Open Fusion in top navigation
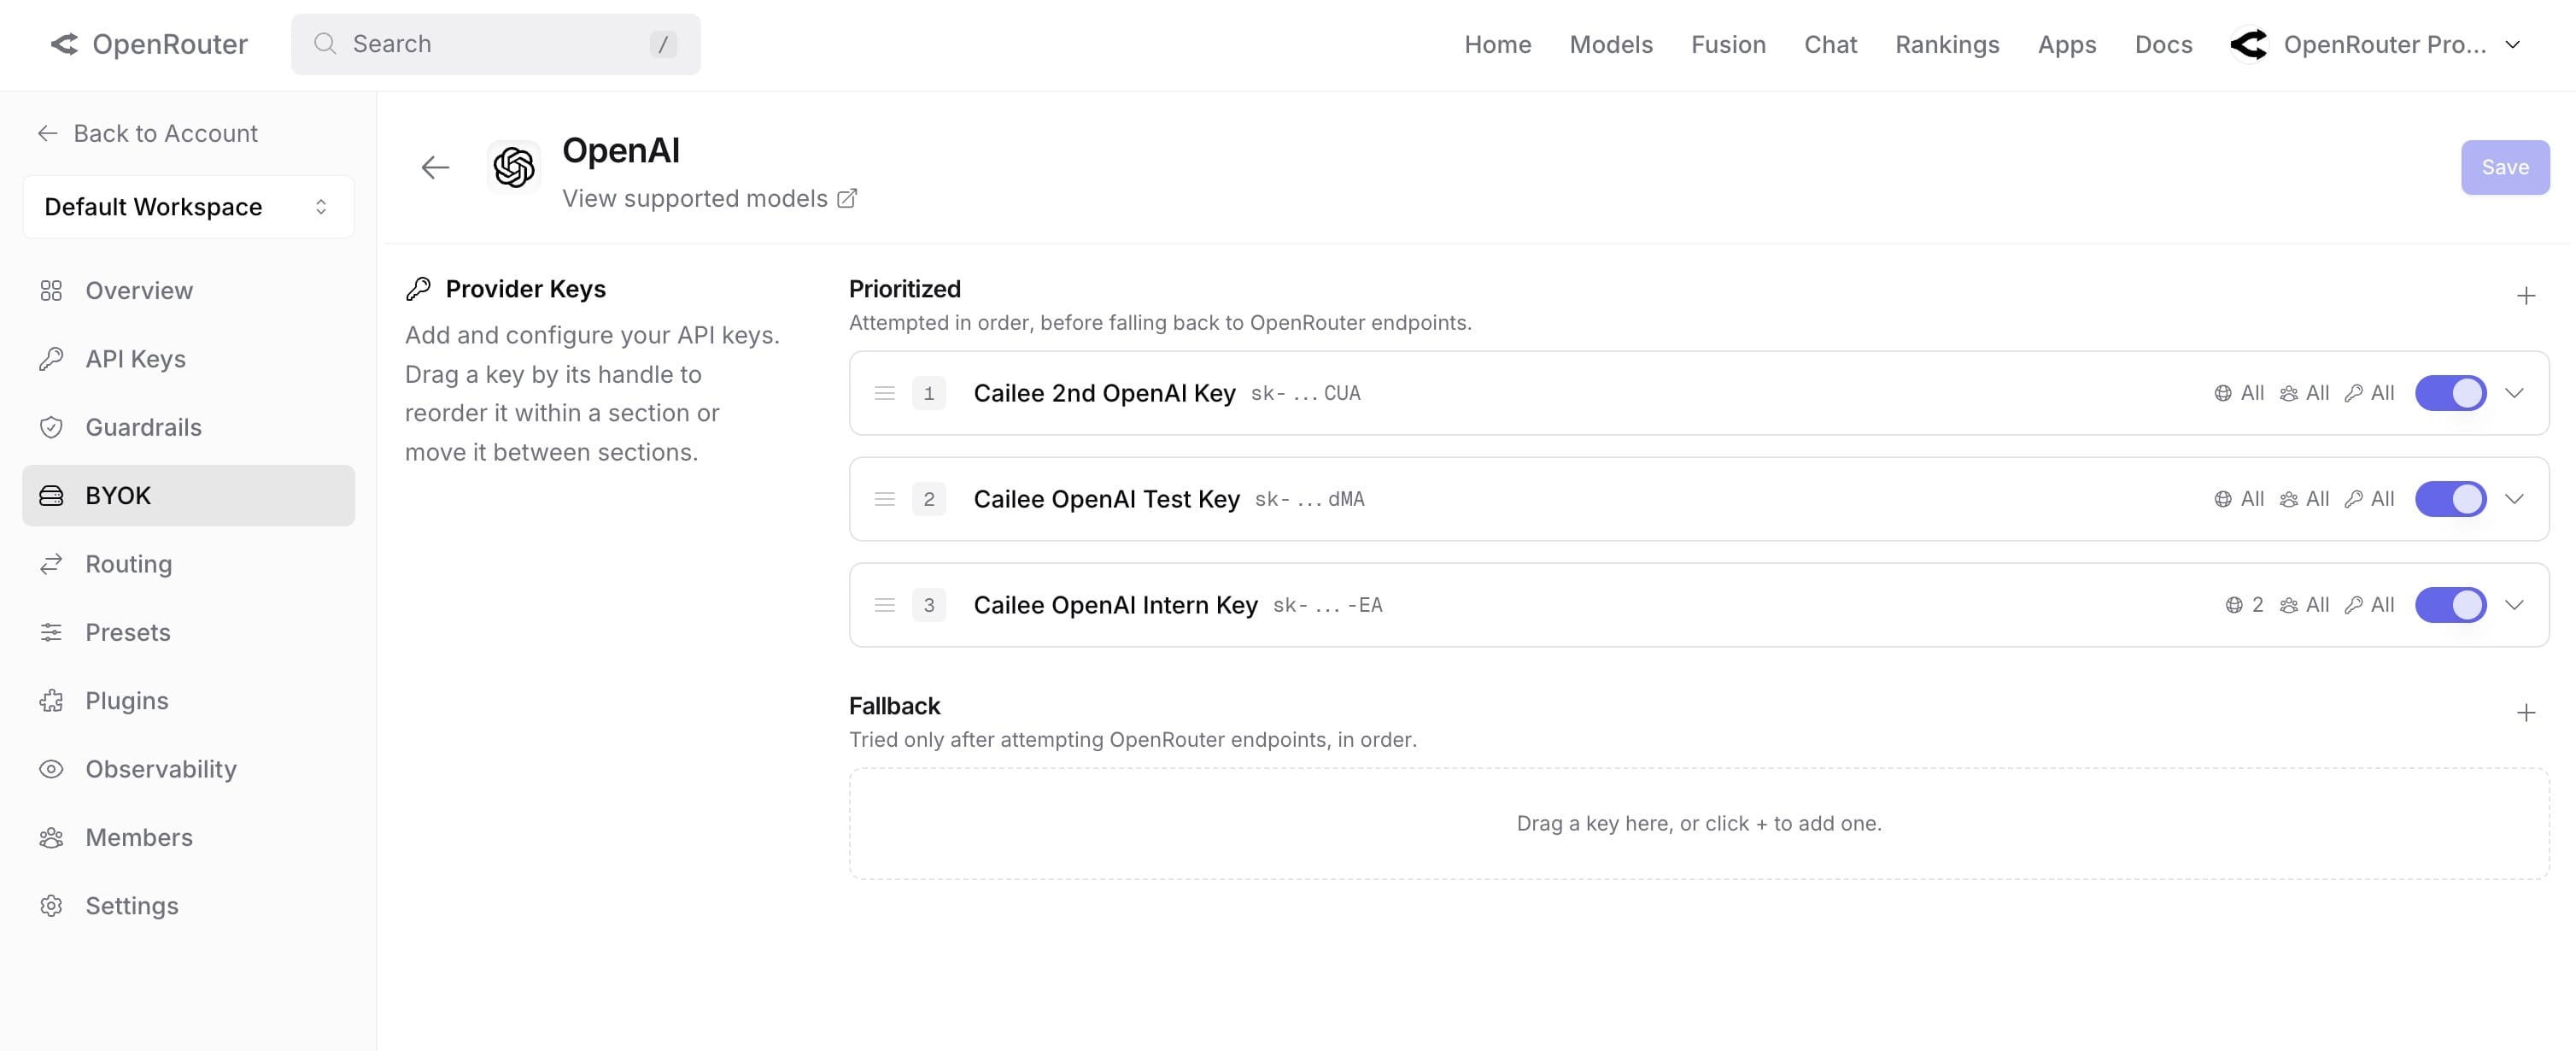Screen dimensions: 2576x1051 [1728, 44]
